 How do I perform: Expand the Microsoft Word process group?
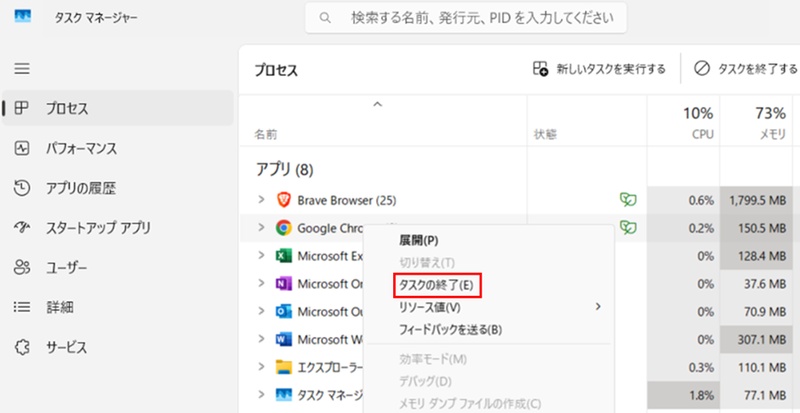(262, 339)
